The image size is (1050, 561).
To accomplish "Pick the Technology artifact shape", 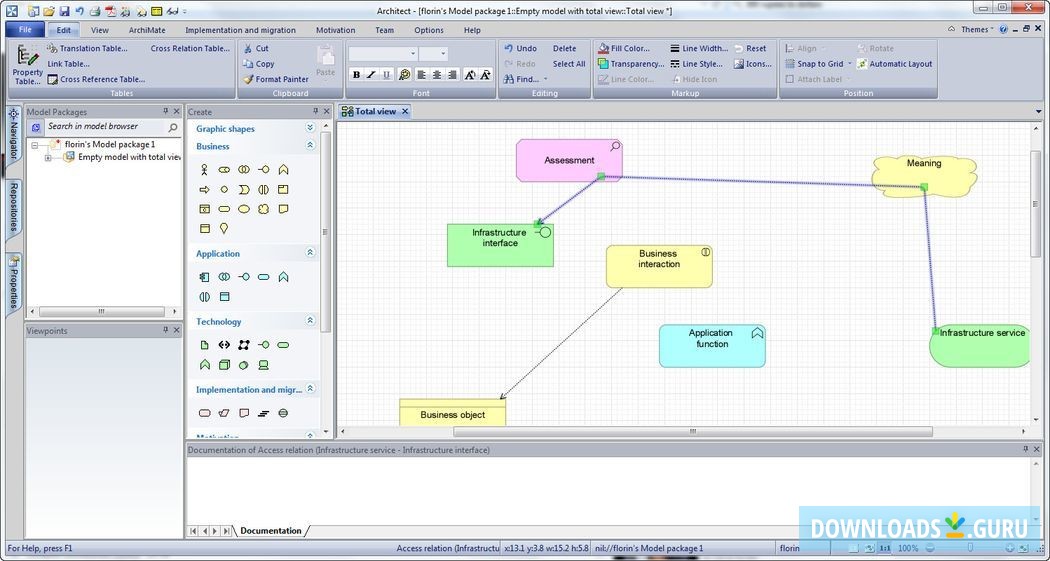I will [204, 345].
